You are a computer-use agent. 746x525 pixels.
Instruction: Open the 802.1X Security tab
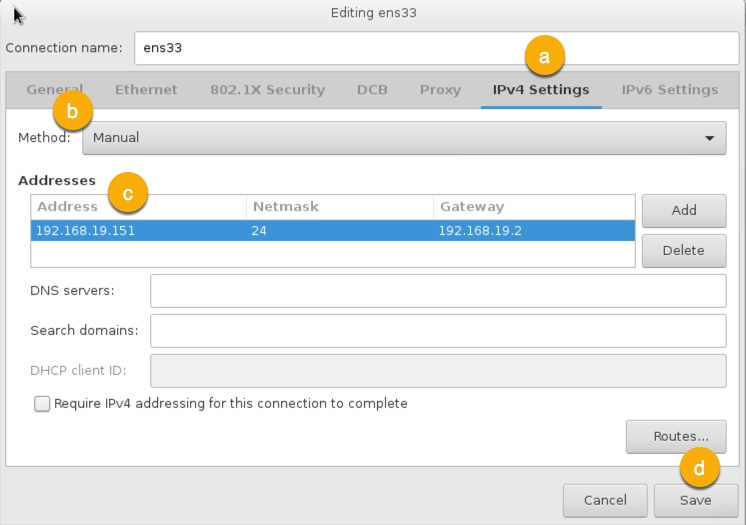coord(267,90)
